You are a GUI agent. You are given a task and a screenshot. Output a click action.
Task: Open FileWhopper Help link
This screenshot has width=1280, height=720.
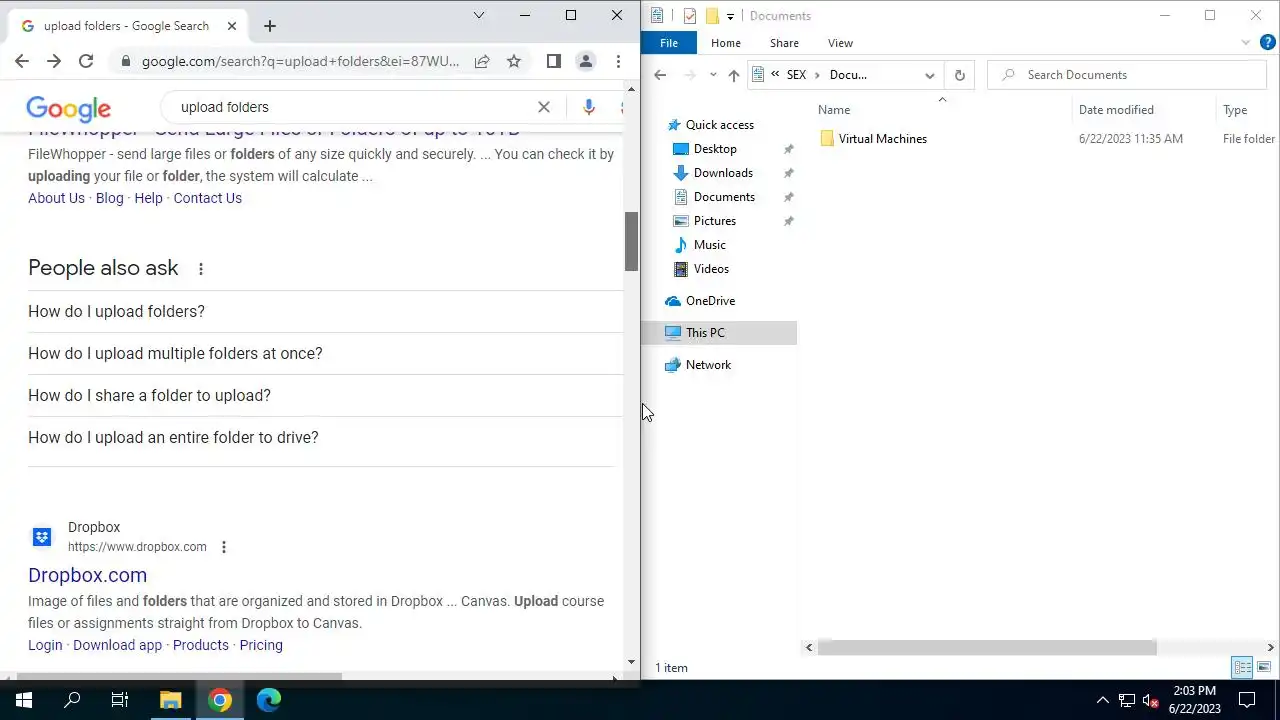(148, 198)
